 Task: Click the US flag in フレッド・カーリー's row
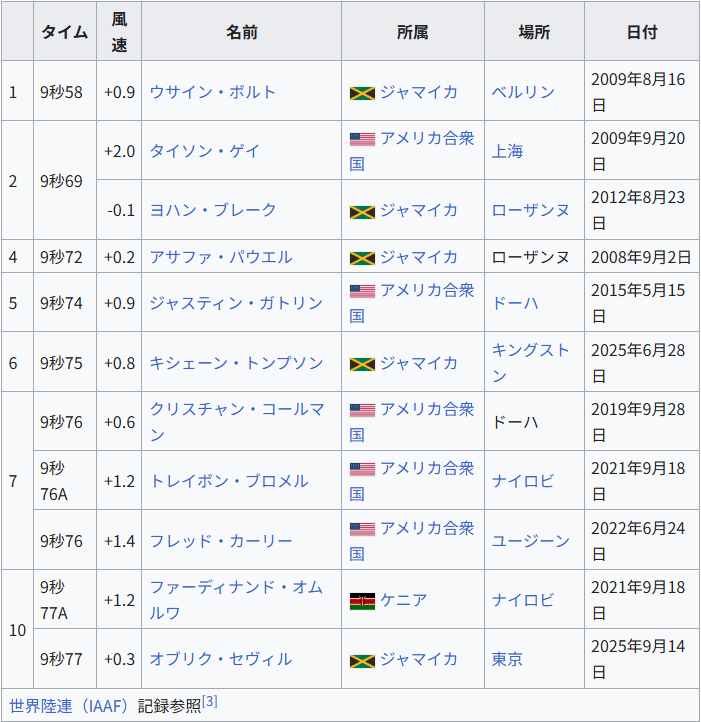362,529
